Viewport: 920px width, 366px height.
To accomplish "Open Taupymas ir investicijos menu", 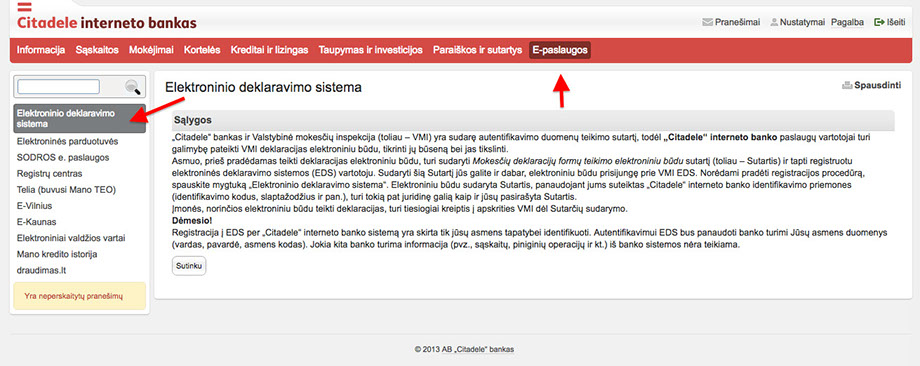I will click(370, 50).
